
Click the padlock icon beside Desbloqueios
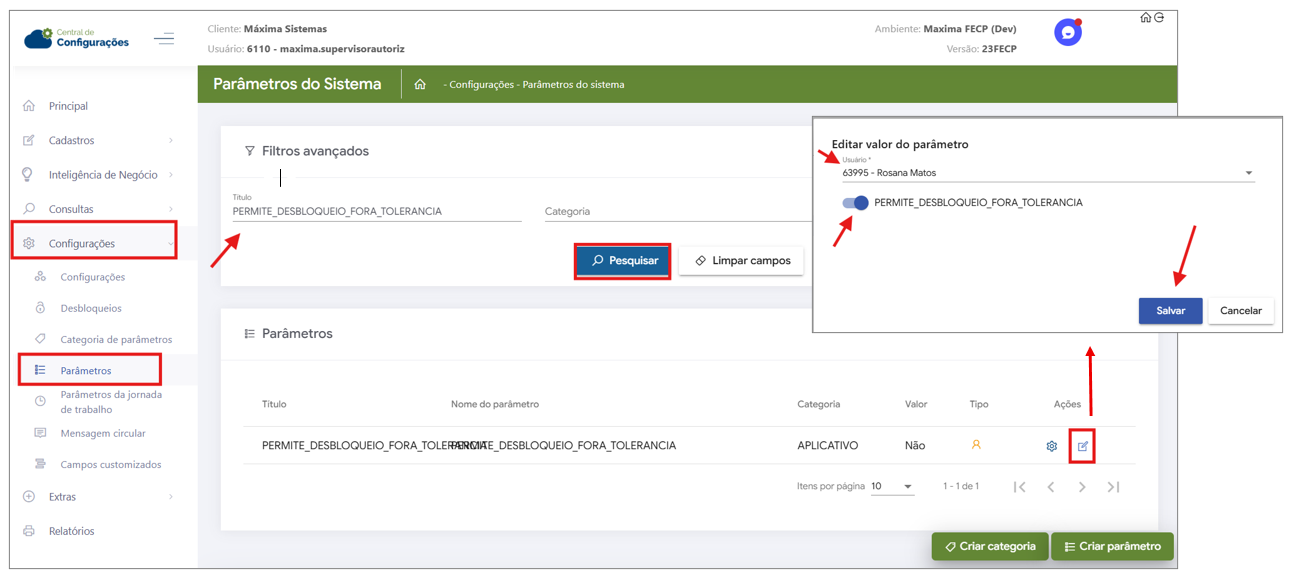(40, 308)
